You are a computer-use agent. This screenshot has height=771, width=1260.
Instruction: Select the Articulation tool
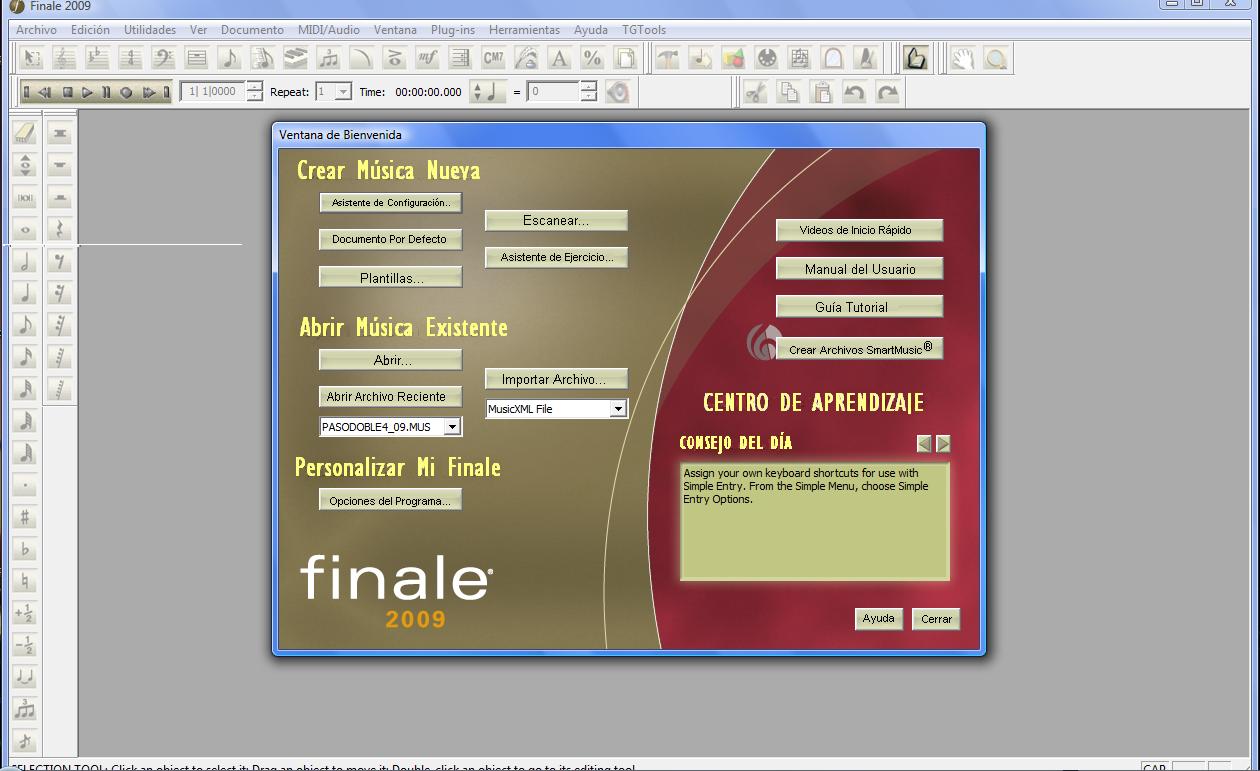pyautogui.click(x=395, y=59)
